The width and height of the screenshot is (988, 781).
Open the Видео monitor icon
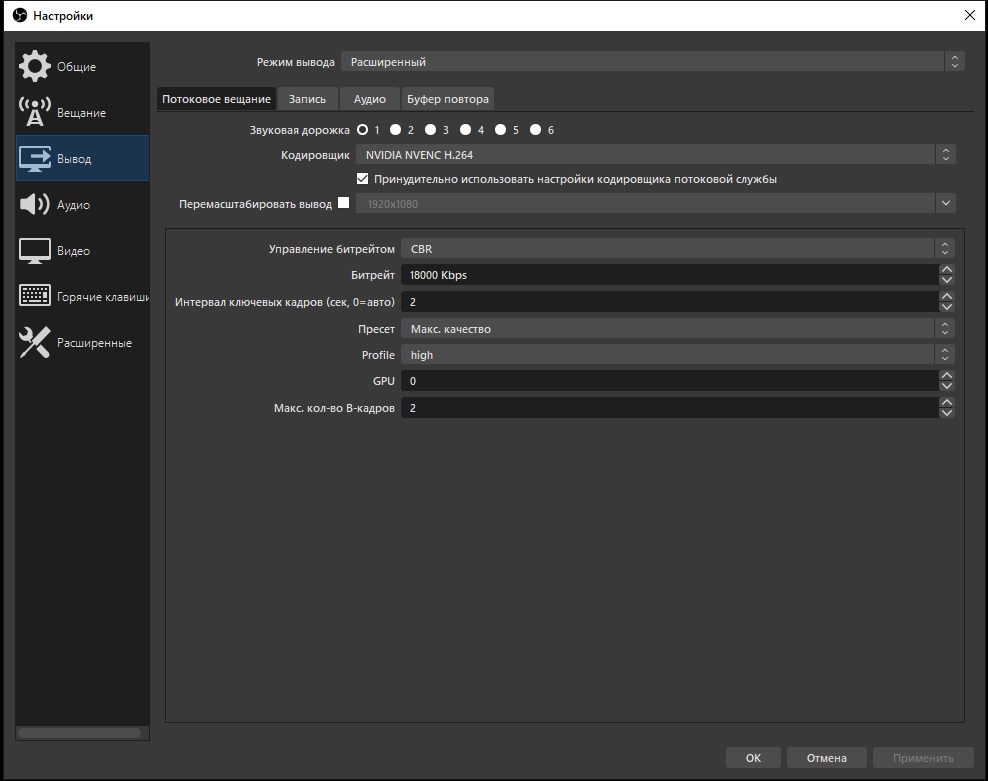(34, 250)
